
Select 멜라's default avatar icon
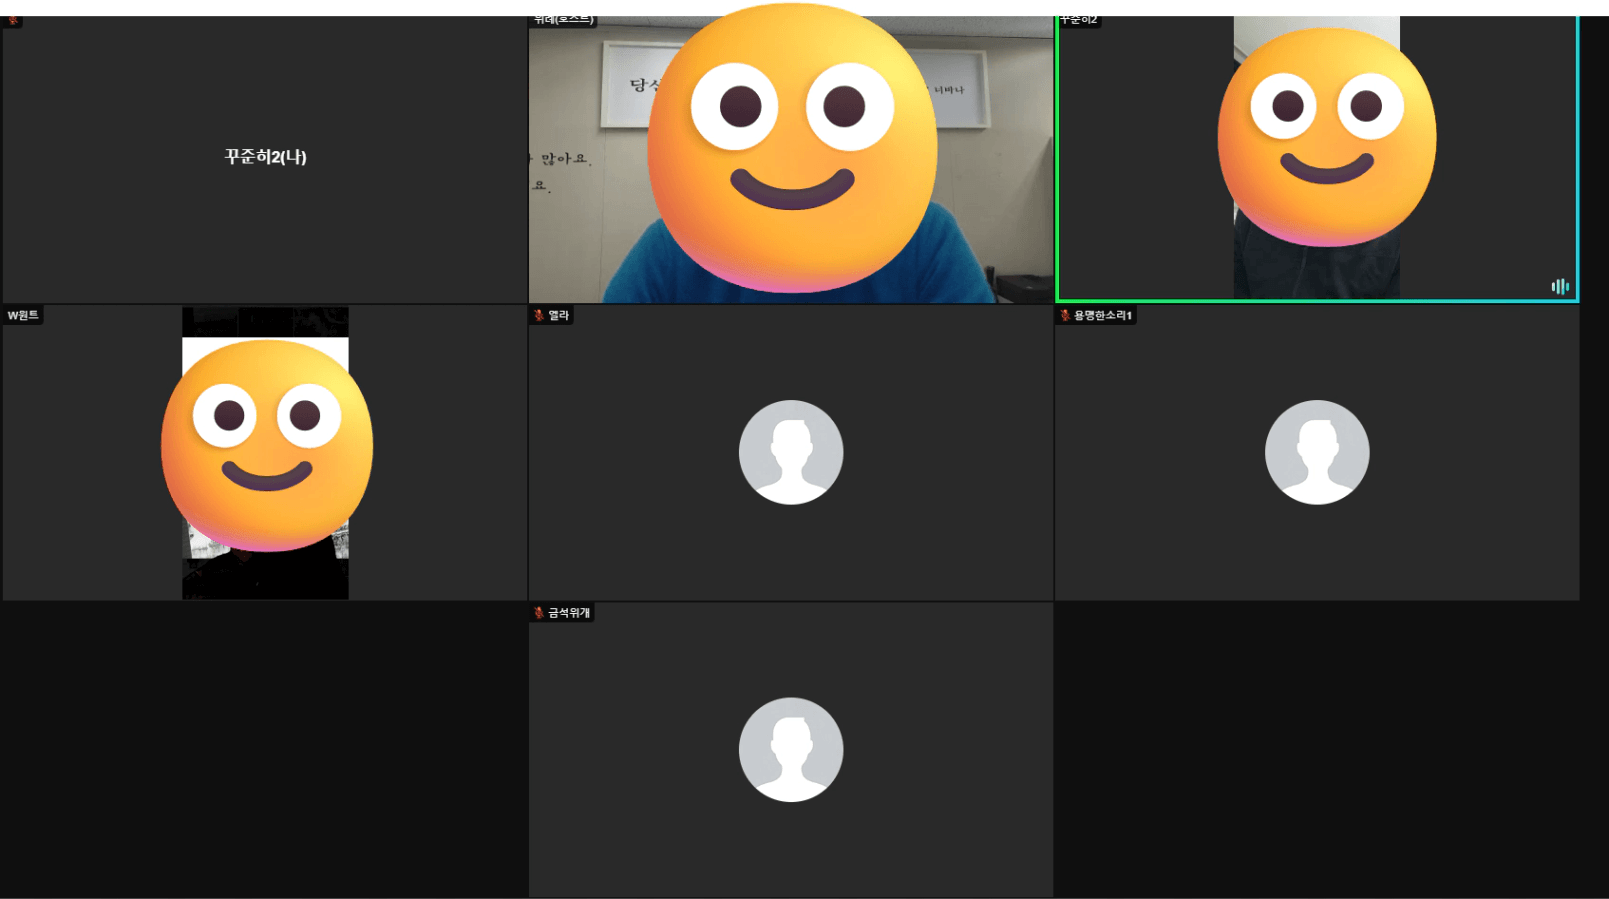(790, 452)
